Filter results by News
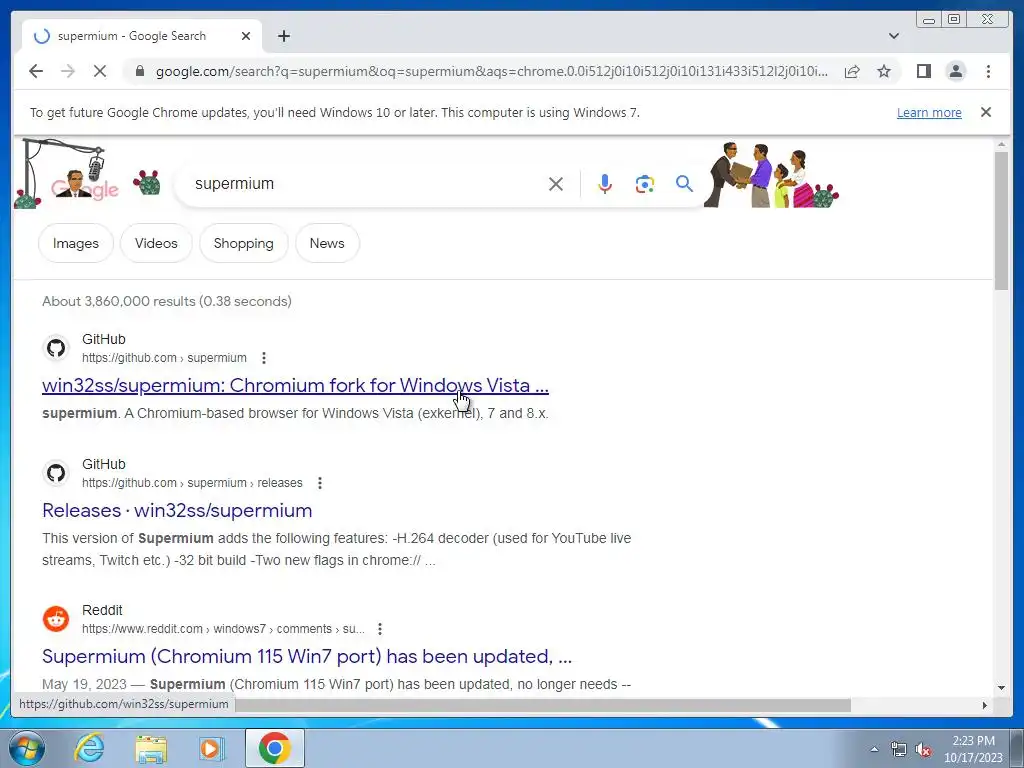 click(x=327, y=243)
